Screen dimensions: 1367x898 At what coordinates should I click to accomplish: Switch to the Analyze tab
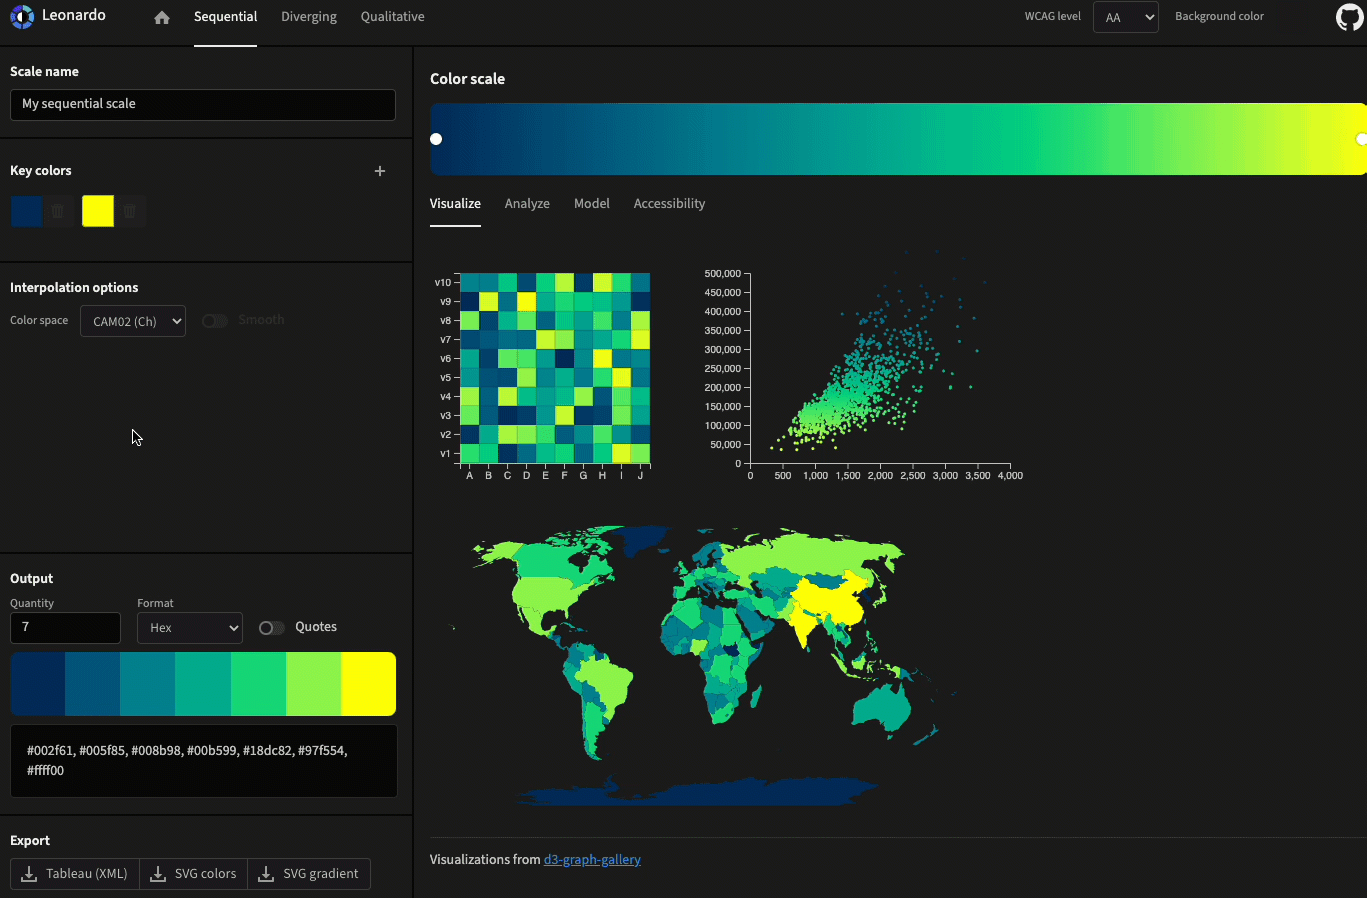click(527, 204)
